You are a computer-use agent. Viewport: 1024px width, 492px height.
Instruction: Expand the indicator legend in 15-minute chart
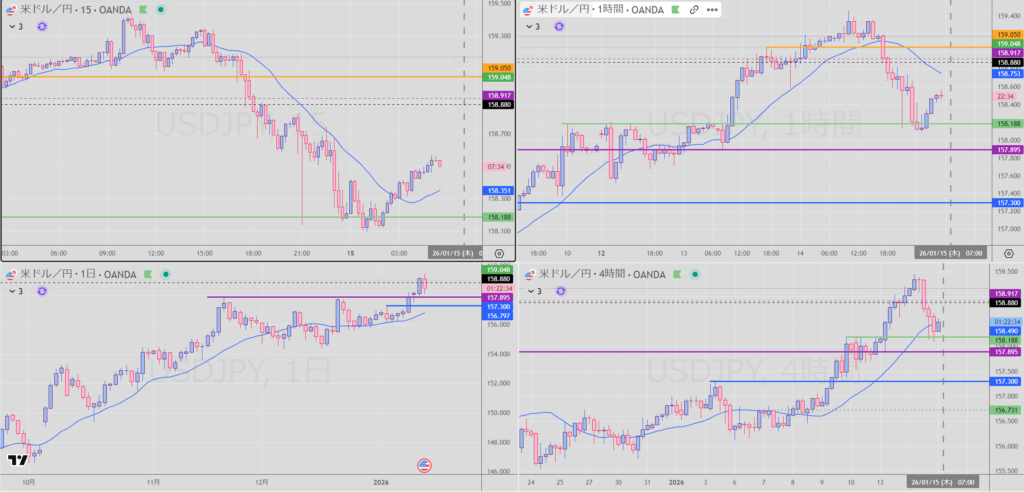(x=12, y=26)
